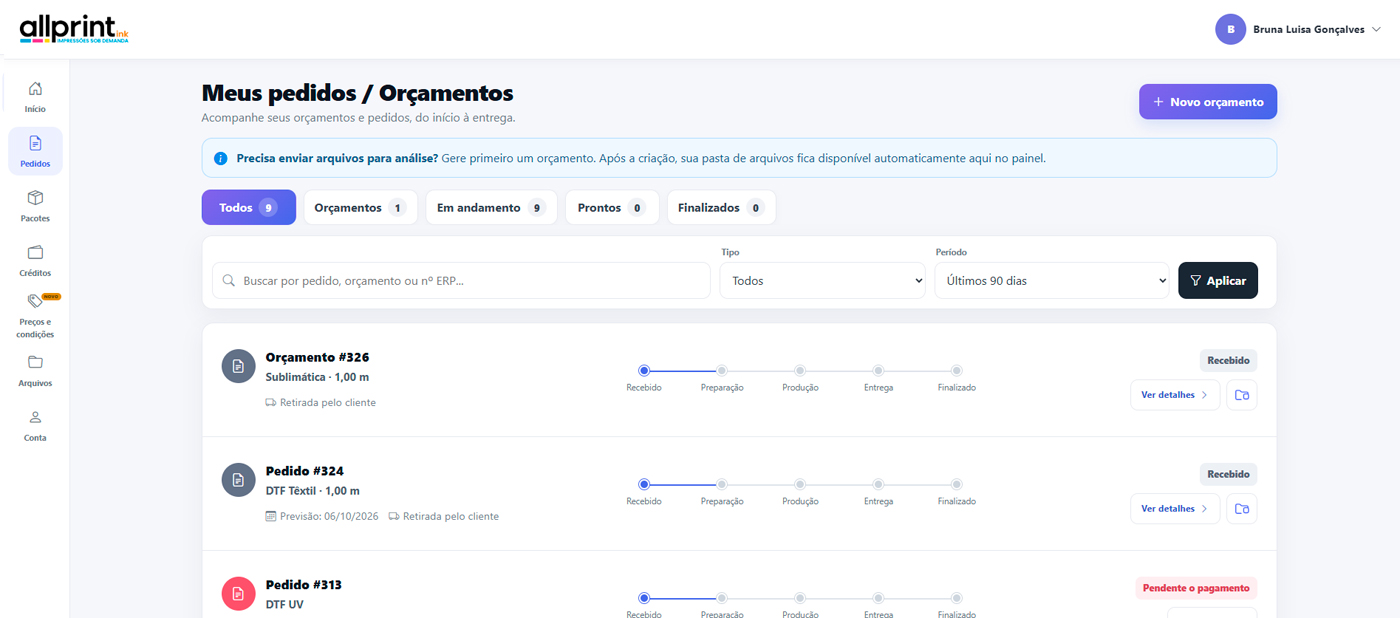Click the magnifier icon in search field
This screenshot has height=618, width=1400.
[x=229, y=281]
